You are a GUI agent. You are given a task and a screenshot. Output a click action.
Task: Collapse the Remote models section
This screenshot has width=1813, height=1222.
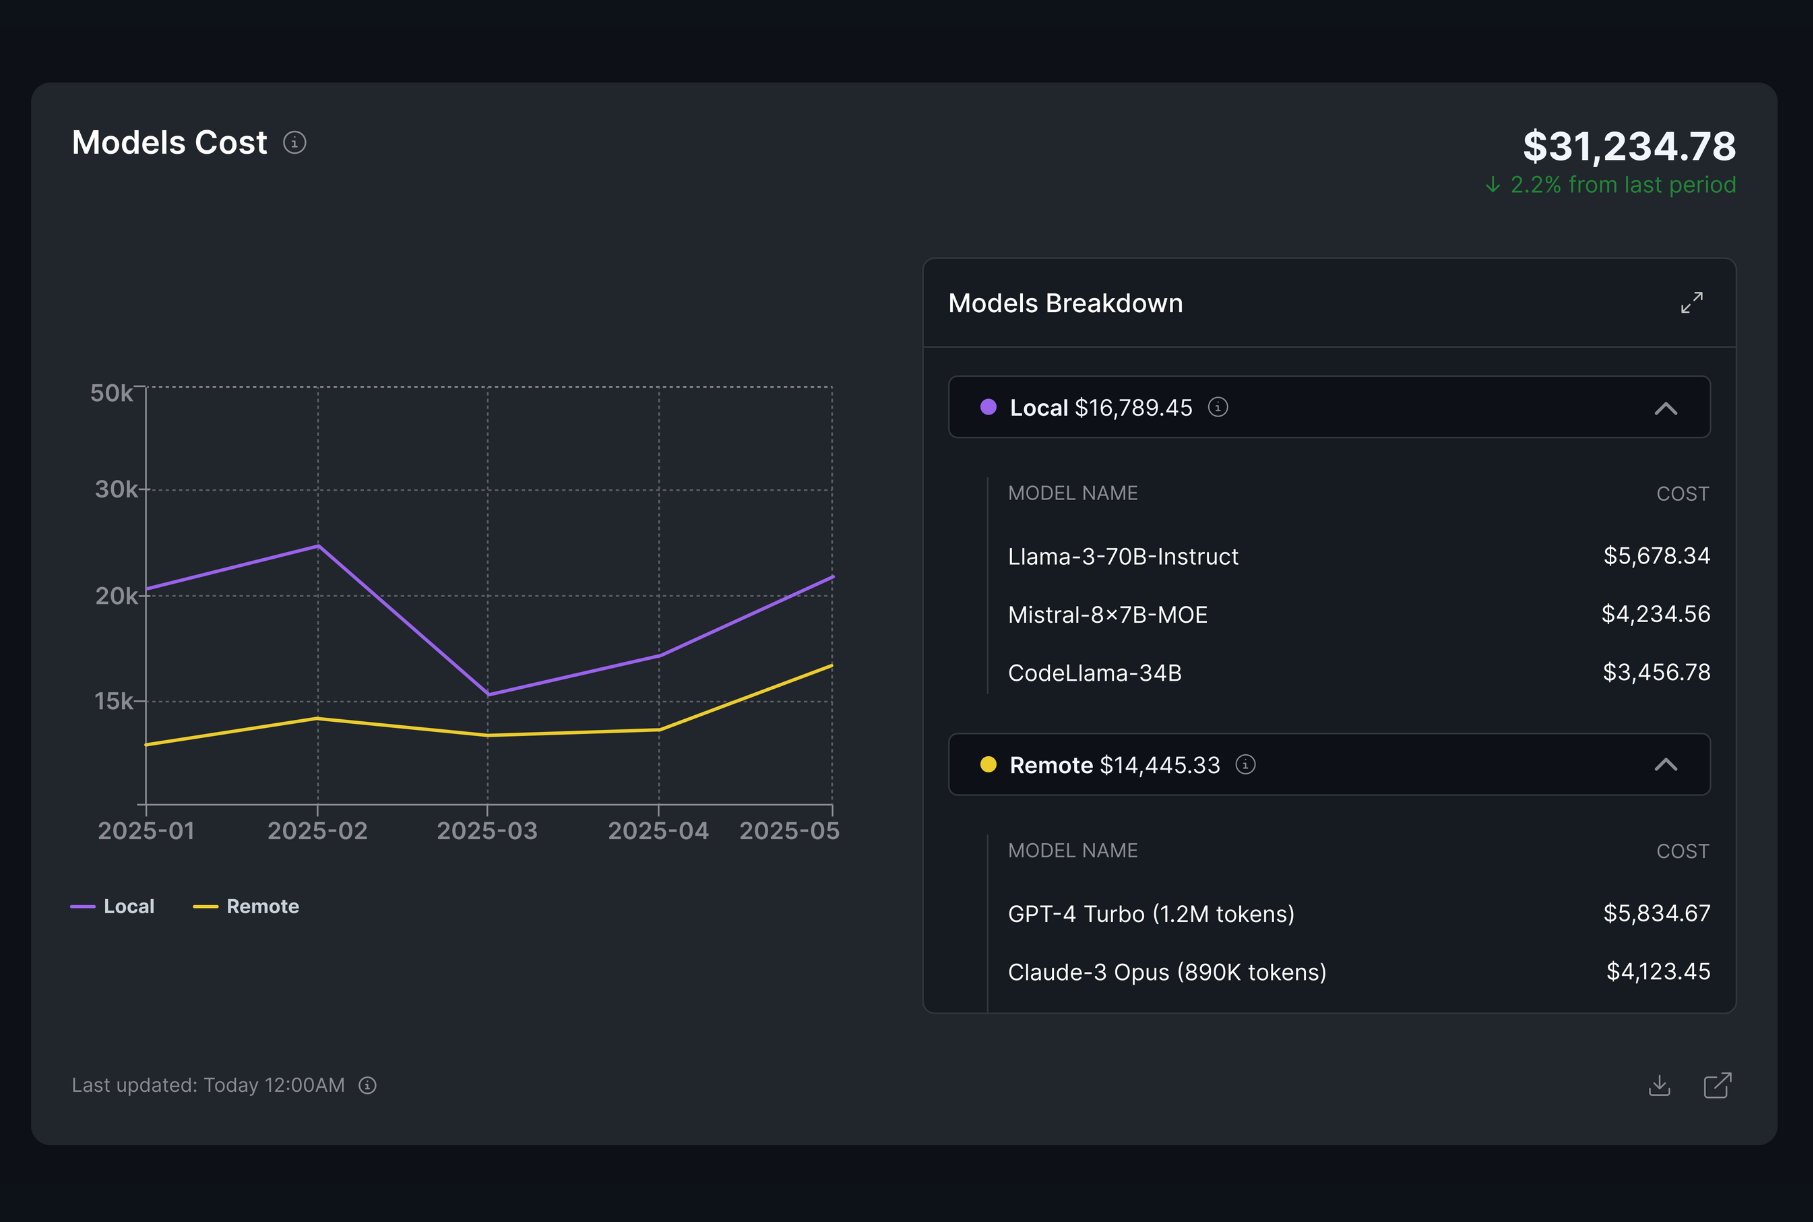[x=1667, y=765]
